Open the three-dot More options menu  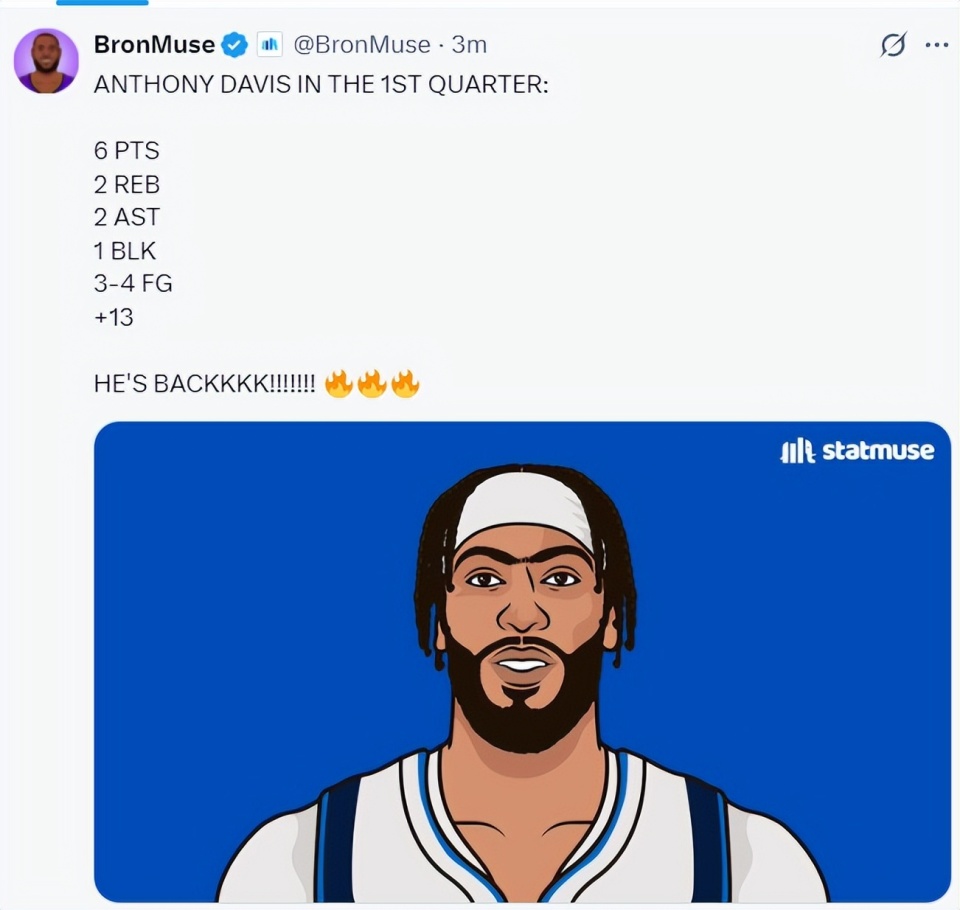pyautogui.click(x=937, y=45)
